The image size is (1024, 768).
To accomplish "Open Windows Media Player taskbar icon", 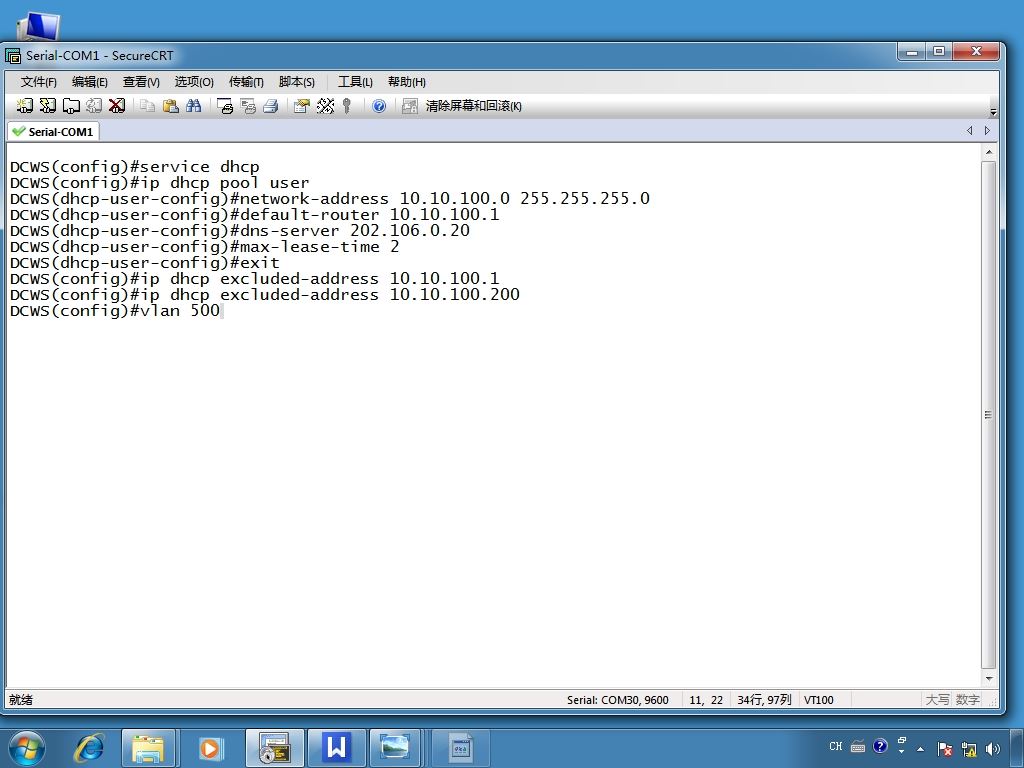I will coord(210,748).
